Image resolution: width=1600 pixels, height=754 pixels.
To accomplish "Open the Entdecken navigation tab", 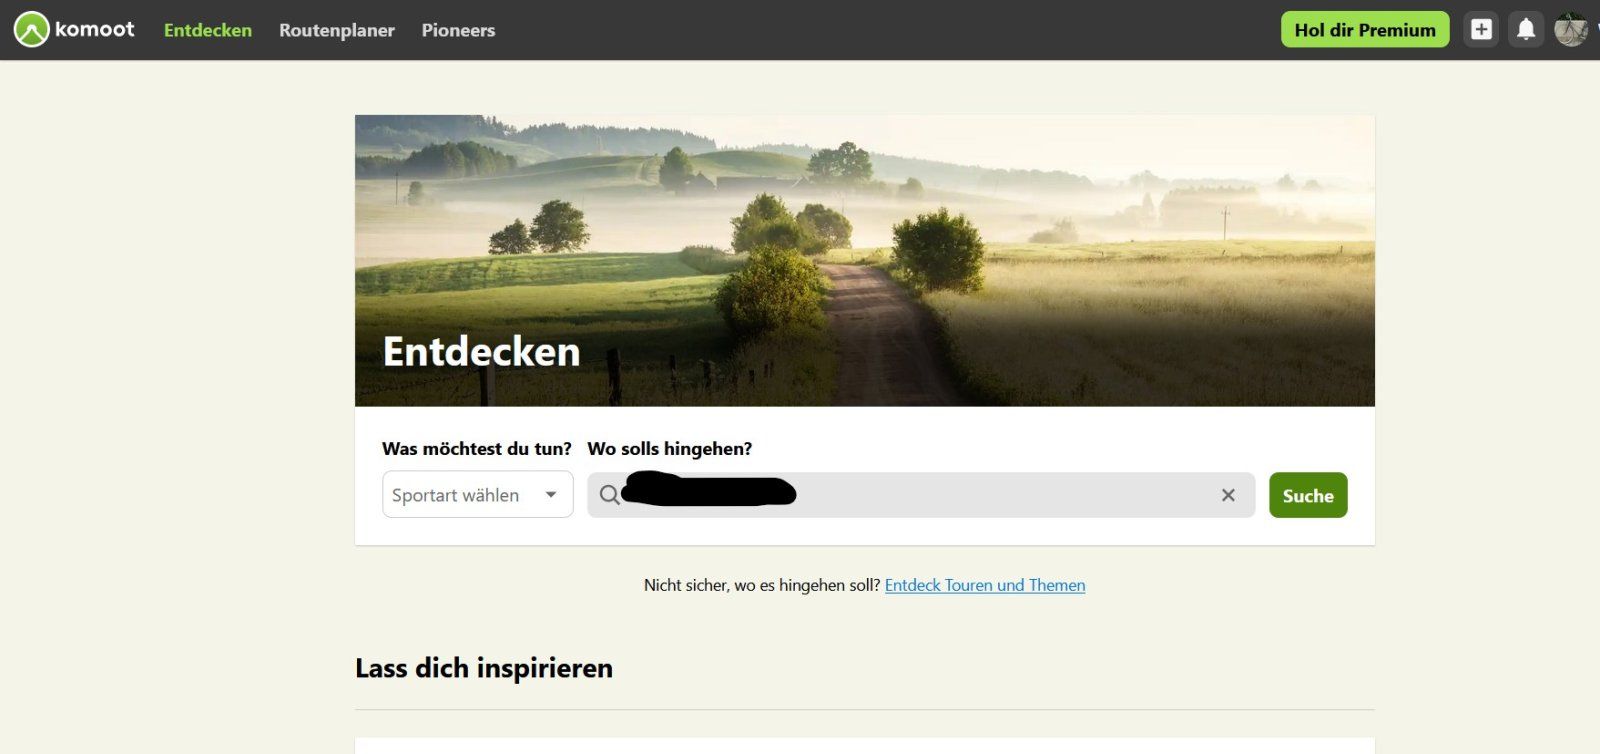I will coord(208,30).
